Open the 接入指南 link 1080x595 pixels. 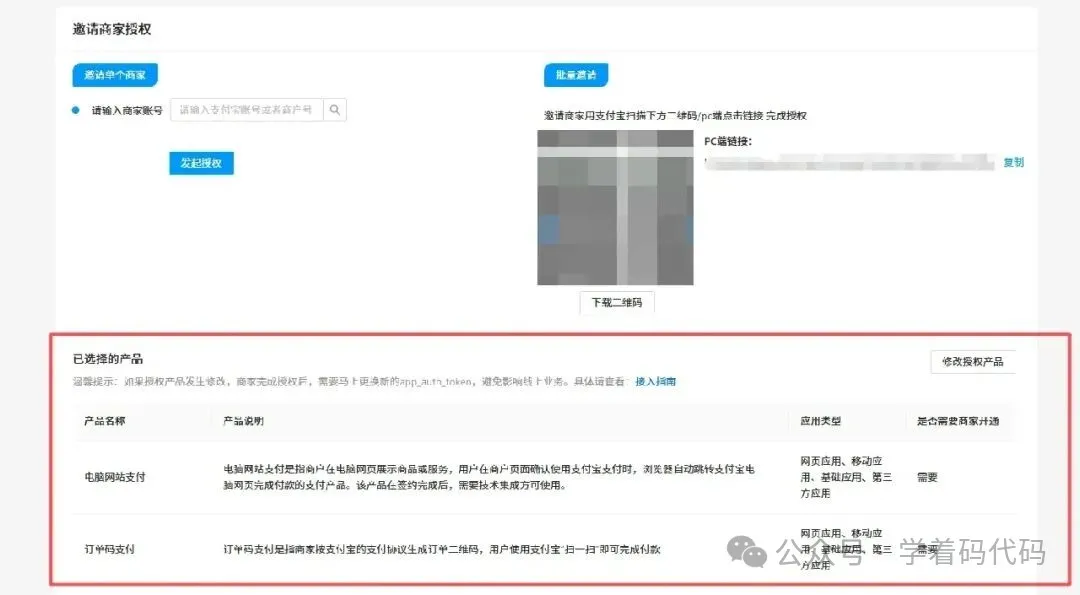(655, 381)
